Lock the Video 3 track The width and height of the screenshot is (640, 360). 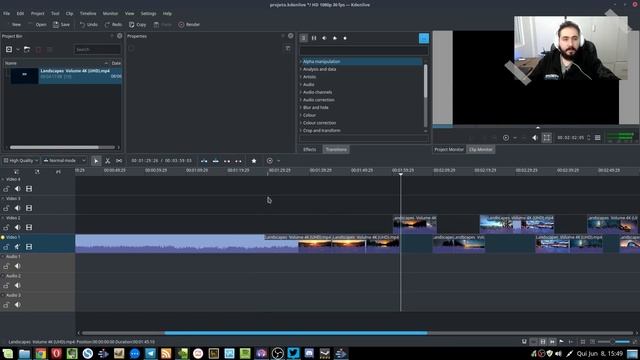pos(6,208)
